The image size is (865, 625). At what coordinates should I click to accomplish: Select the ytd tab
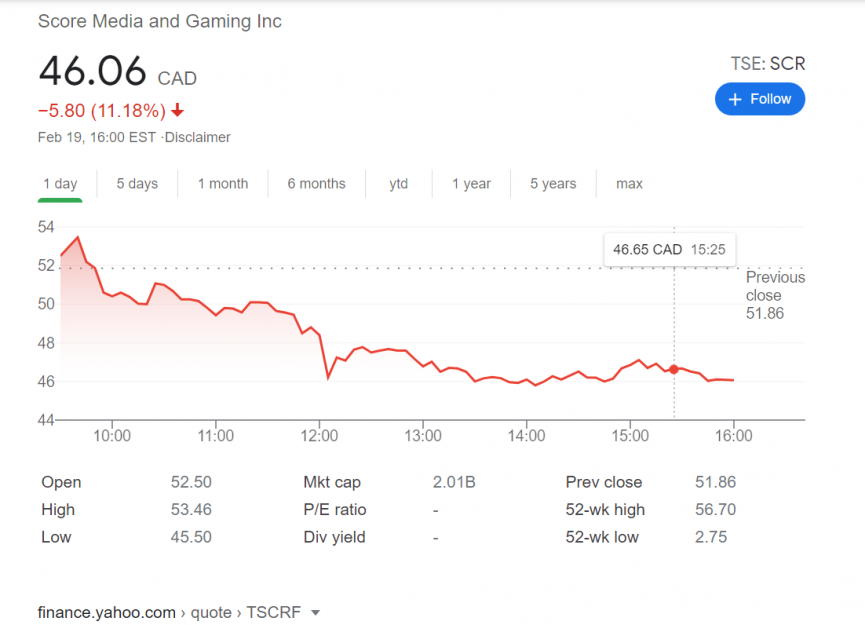398,184
